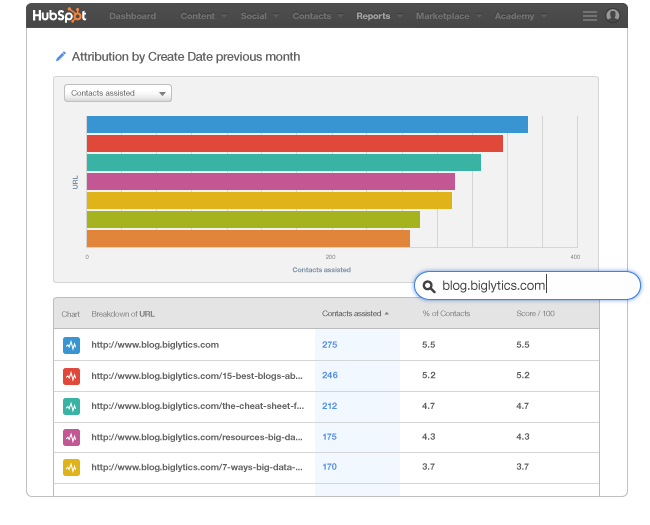The height and width of the screenshot is (525, 650).
Task: Open the Academy menu
Action: (x=520, y=16)
